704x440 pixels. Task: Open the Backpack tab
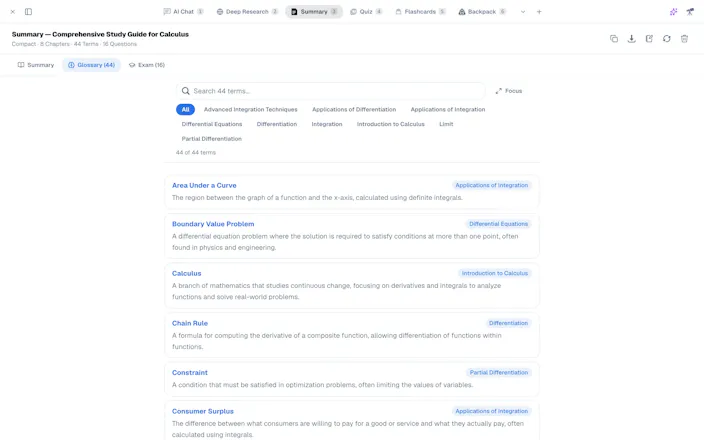(482, 12)
